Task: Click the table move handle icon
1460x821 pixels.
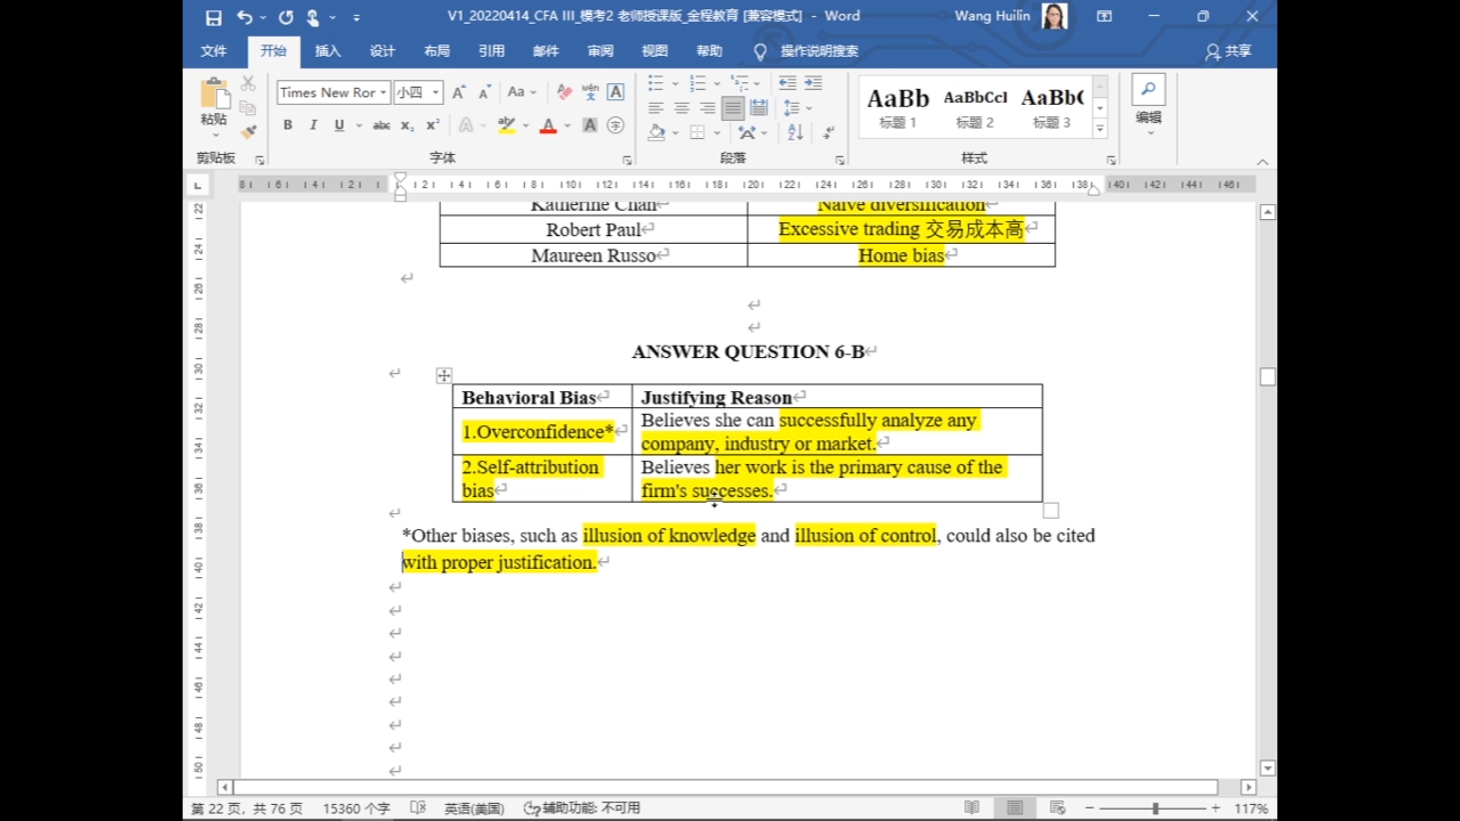Action: pyautogui.click(x=444, y=376)
